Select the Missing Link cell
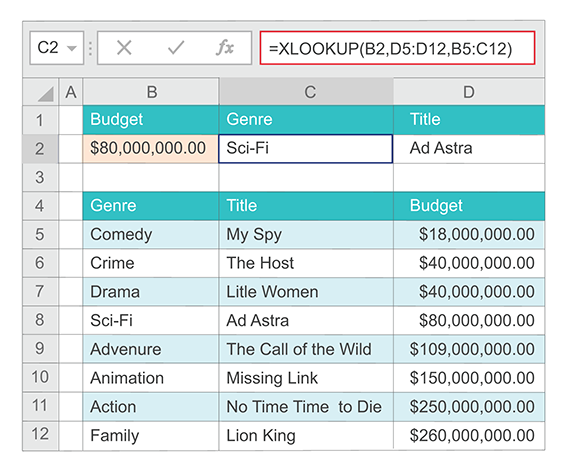 pyautogui.click(x=306, y=378)
